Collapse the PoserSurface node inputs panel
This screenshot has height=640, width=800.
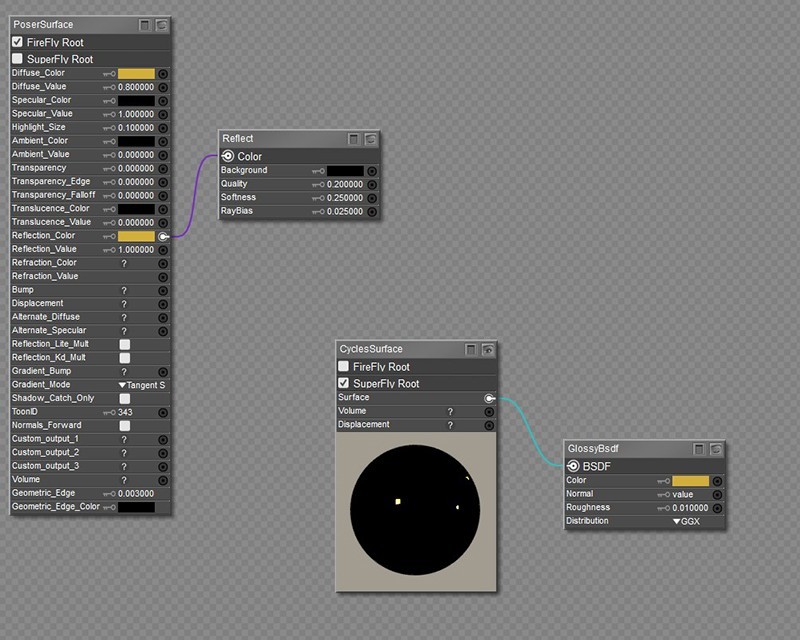(145, 24)
